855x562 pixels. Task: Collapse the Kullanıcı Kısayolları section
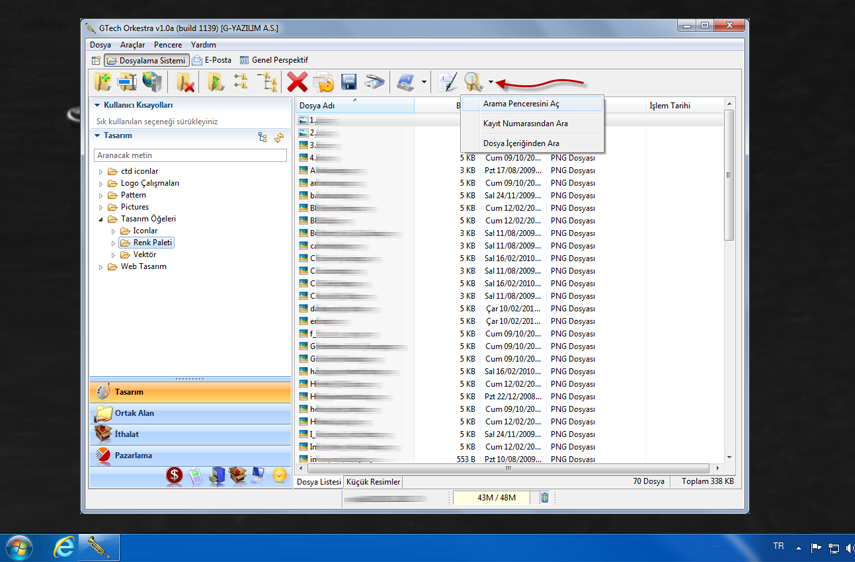(97, 105)
